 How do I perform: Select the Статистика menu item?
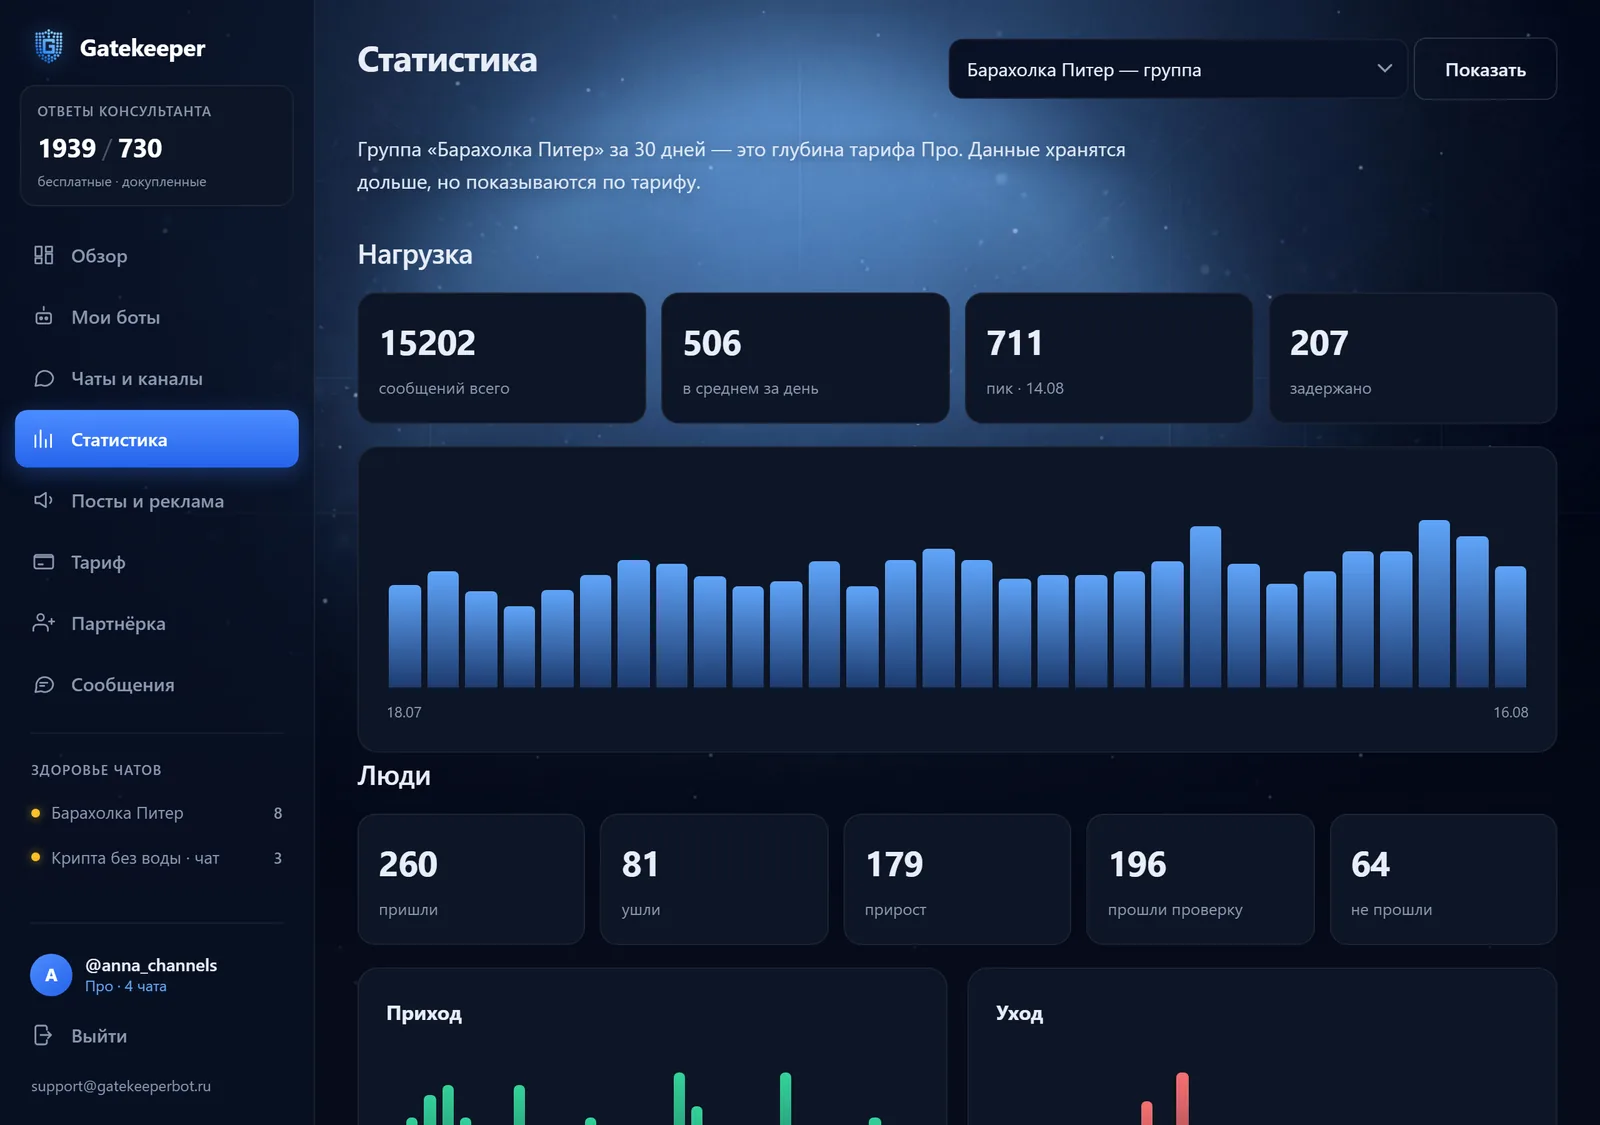pyautogui.click(x=157, y=439)
